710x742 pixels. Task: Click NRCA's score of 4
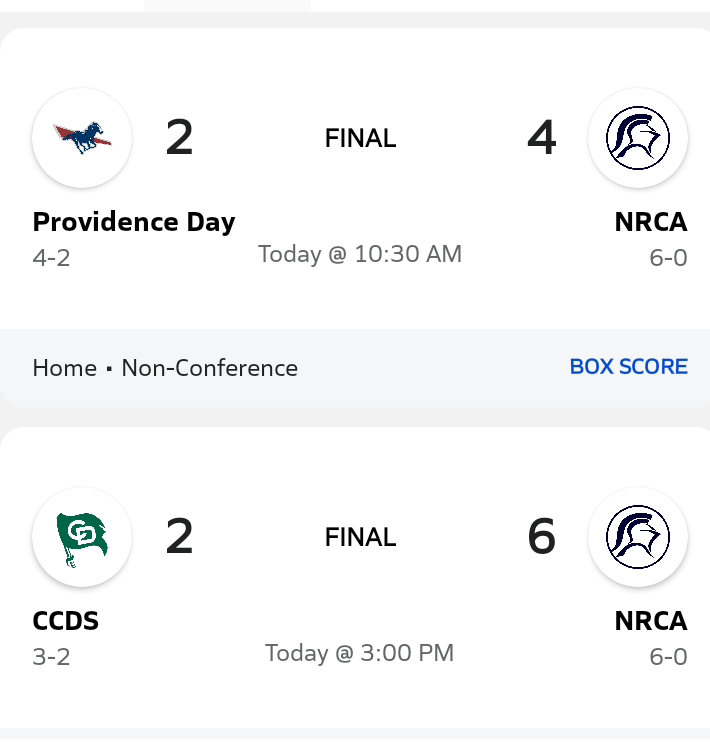point(541,138)
